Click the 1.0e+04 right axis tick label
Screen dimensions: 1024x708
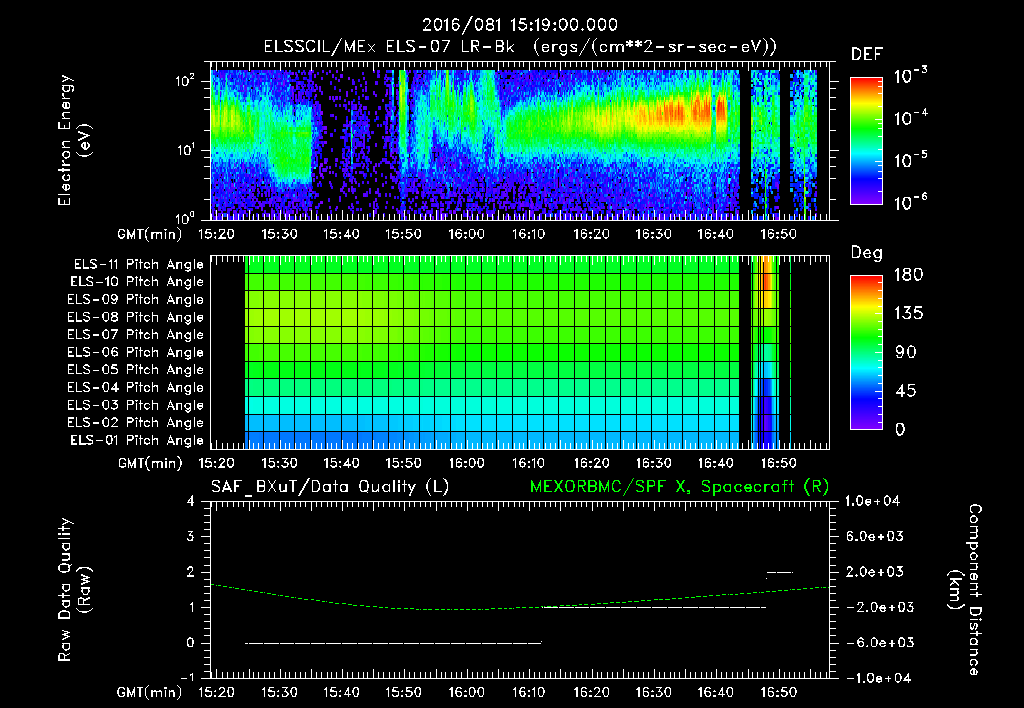pyautogui.click(x=872, y=502)
